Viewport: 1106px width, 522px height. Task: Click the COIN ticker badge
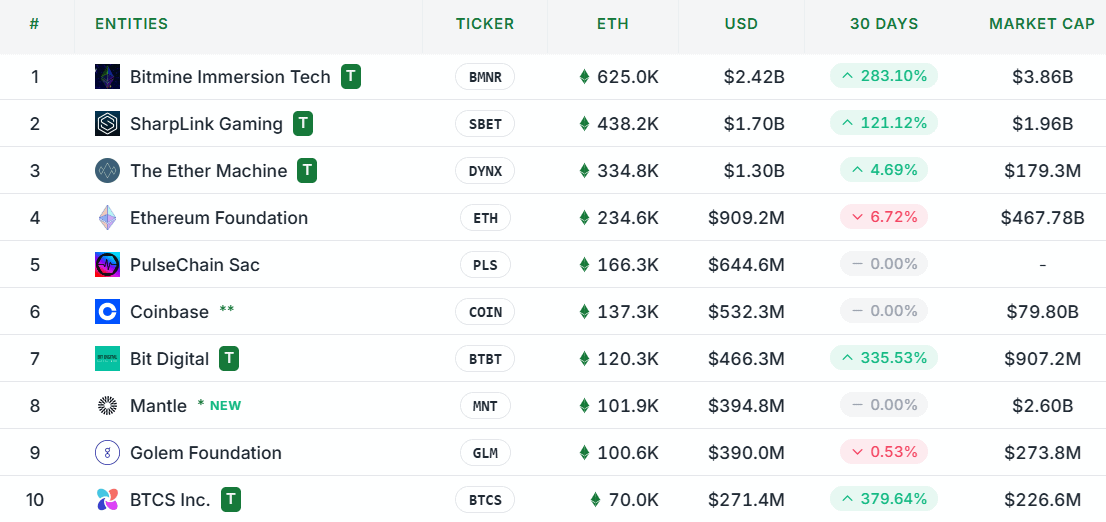pos(485,312)
